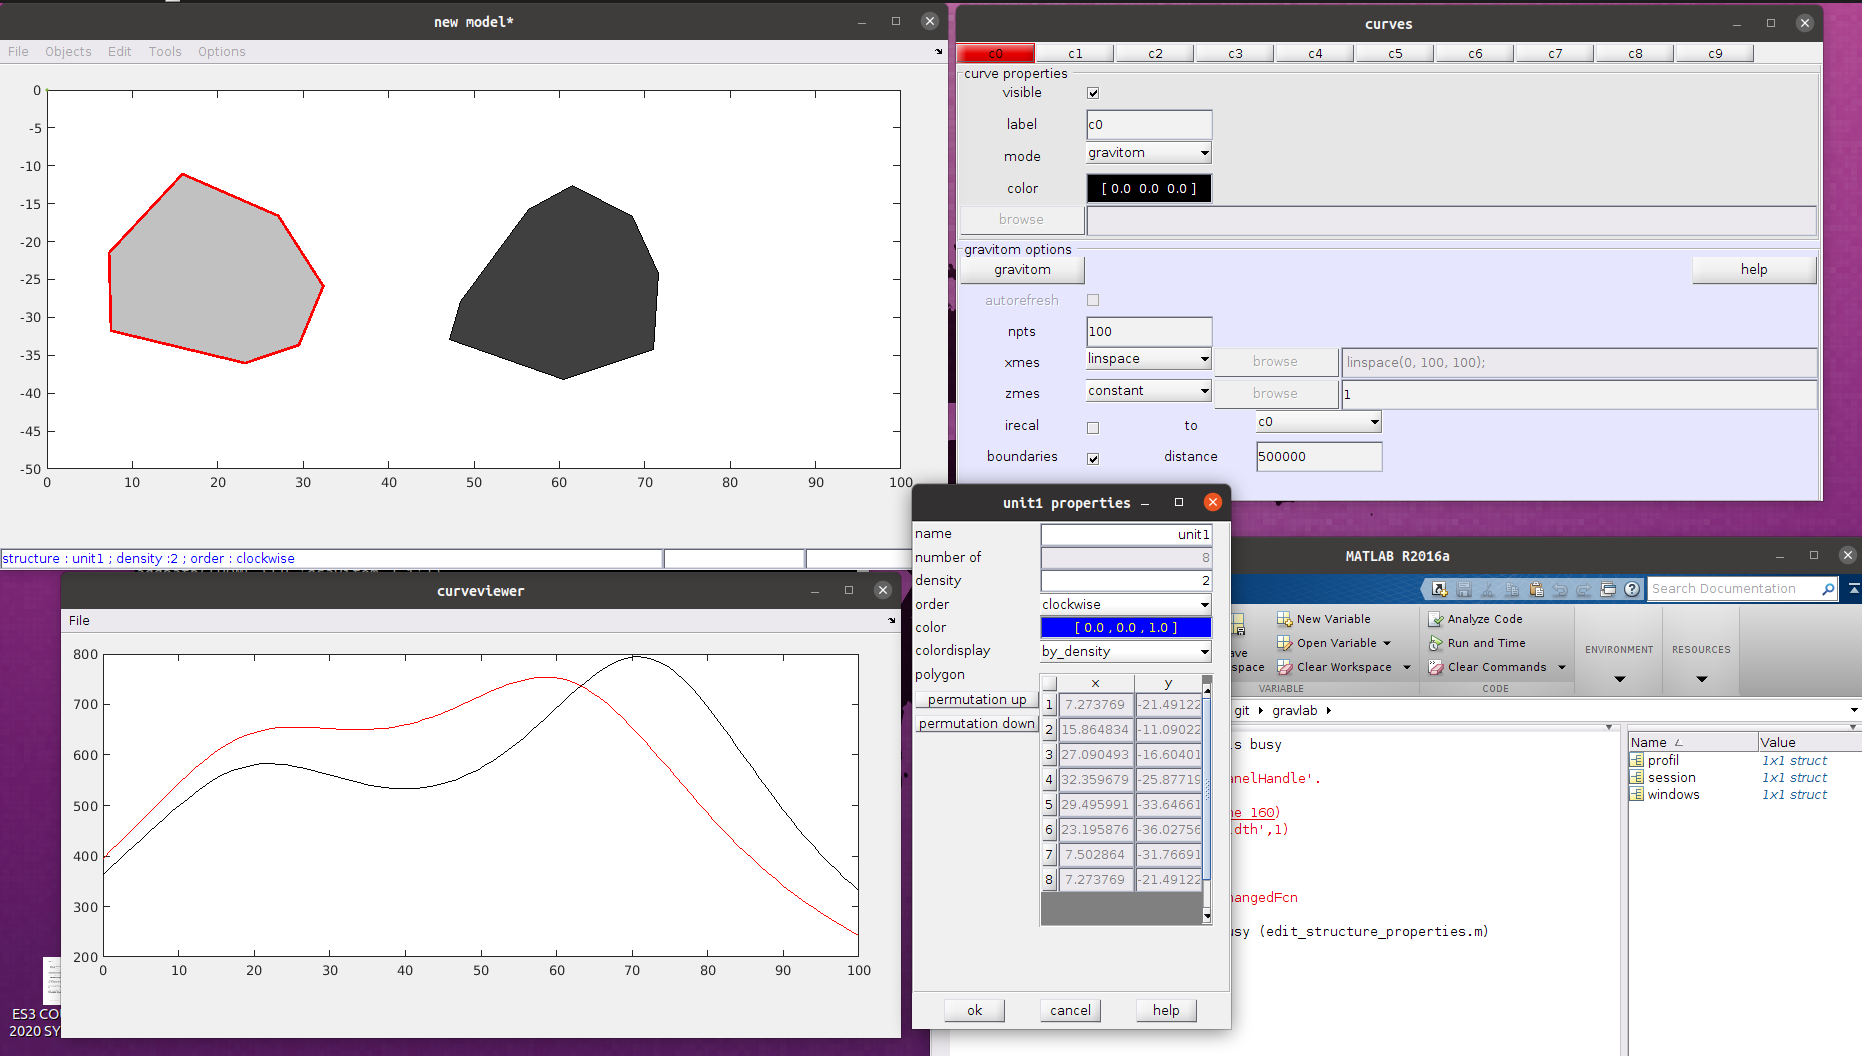Click polygon table scrollbar up arrow
Image resolution: width=1862 pixels, height=1056 pixels.
pos(1207,689)
